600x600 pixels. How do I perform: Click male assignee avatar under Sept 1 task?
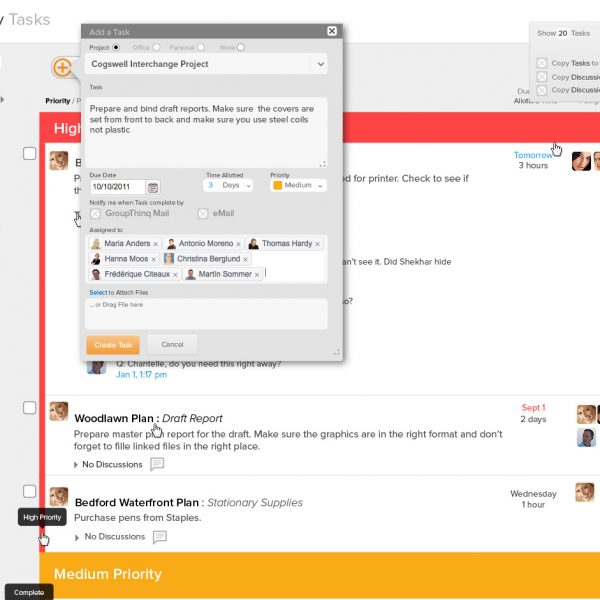(x=586, y=438)
